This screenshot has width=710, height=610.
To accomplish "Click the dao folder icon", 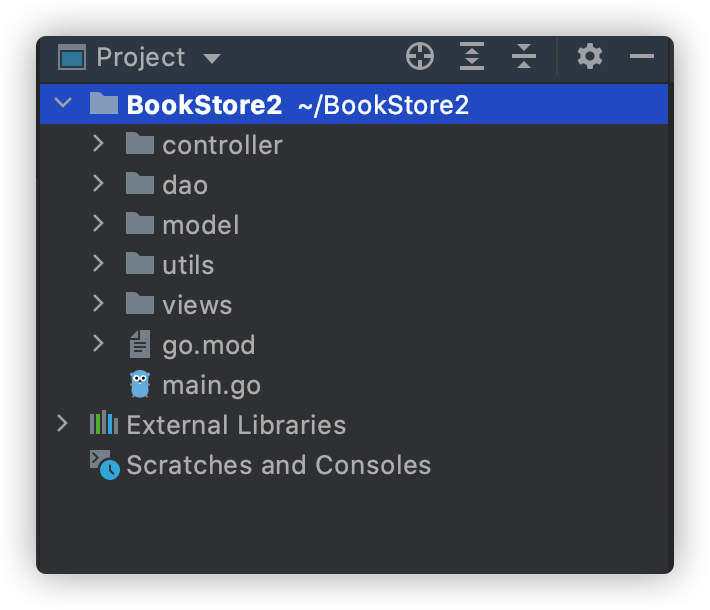I will click(x=139, y=183).
